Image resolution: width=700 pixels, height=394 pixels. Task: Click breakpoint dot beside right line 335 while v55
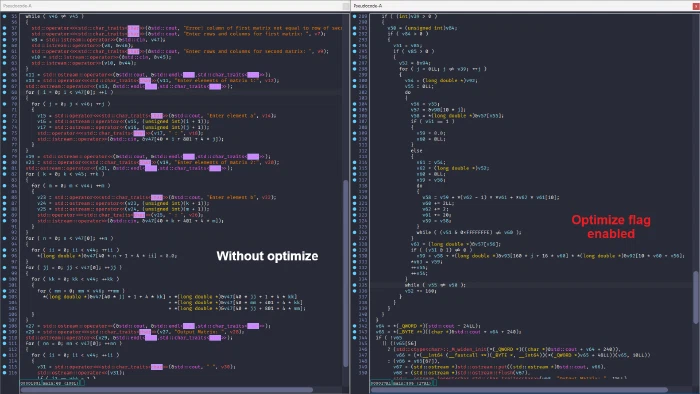click(x=354, y=285)
